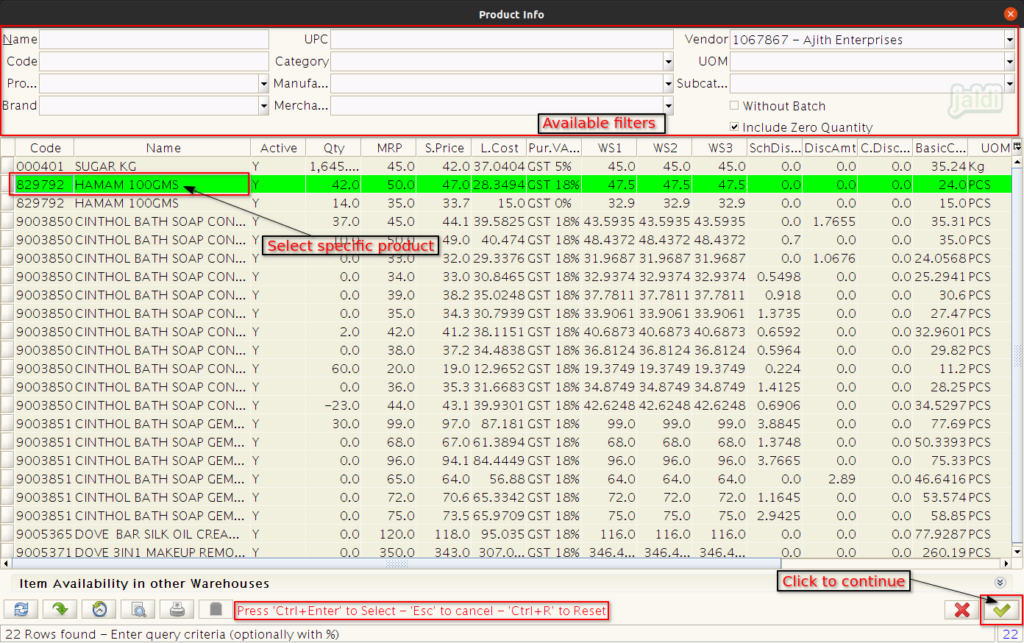This screenshot has width=1024, height=643.
Task: Click the UOM cell showing Kg
Action: [x=989, y=166]
